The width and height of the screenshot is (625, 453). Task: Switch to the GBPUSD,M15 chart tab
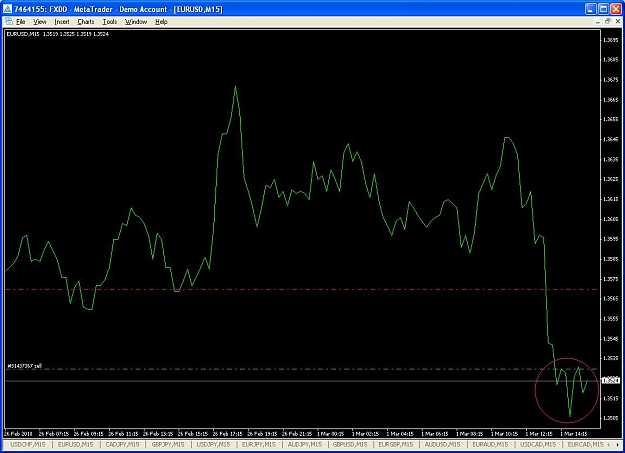tap(350, 444)
